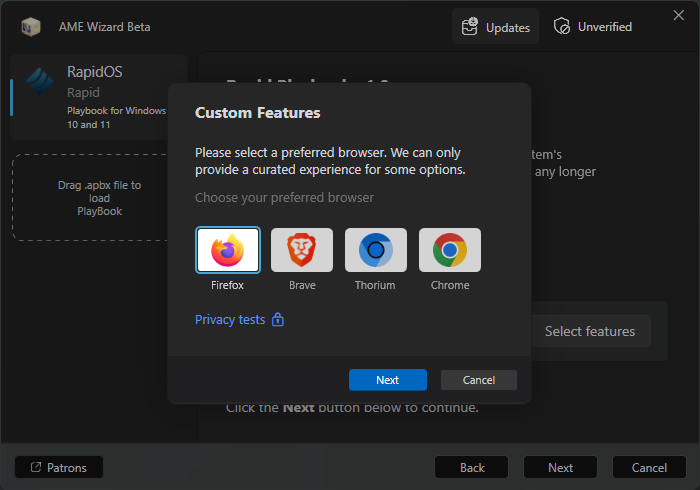Viewport: 700px width, 490px height.
Task: Click the Select features button
Action: (590, 331)
